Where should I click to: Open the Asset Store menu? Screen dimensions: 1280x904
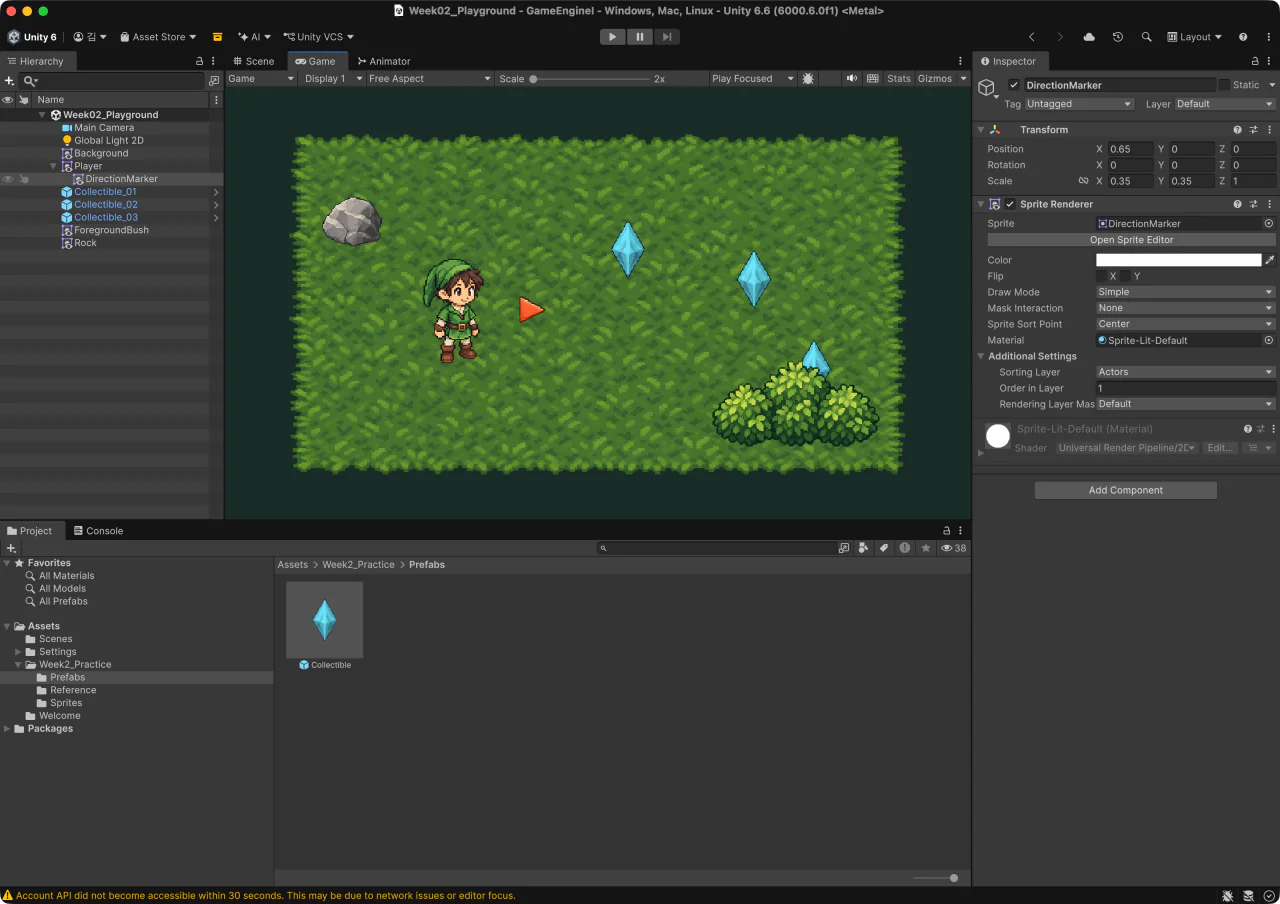(158, 37)
